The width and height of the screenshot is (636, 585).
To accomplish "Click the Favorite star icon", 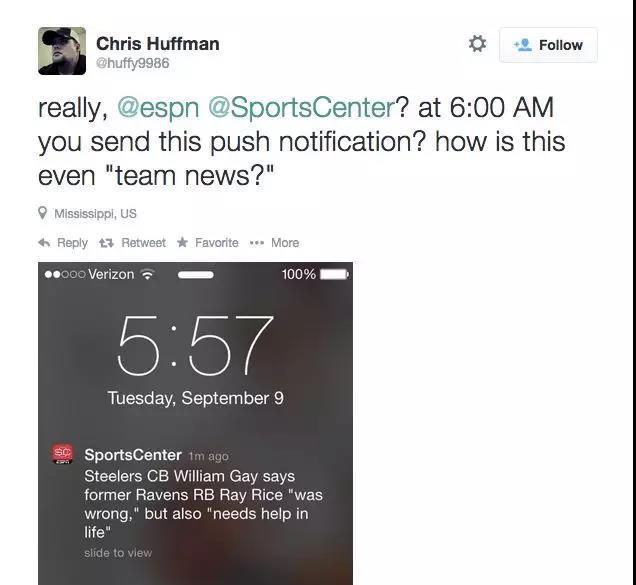I will 183,242.
